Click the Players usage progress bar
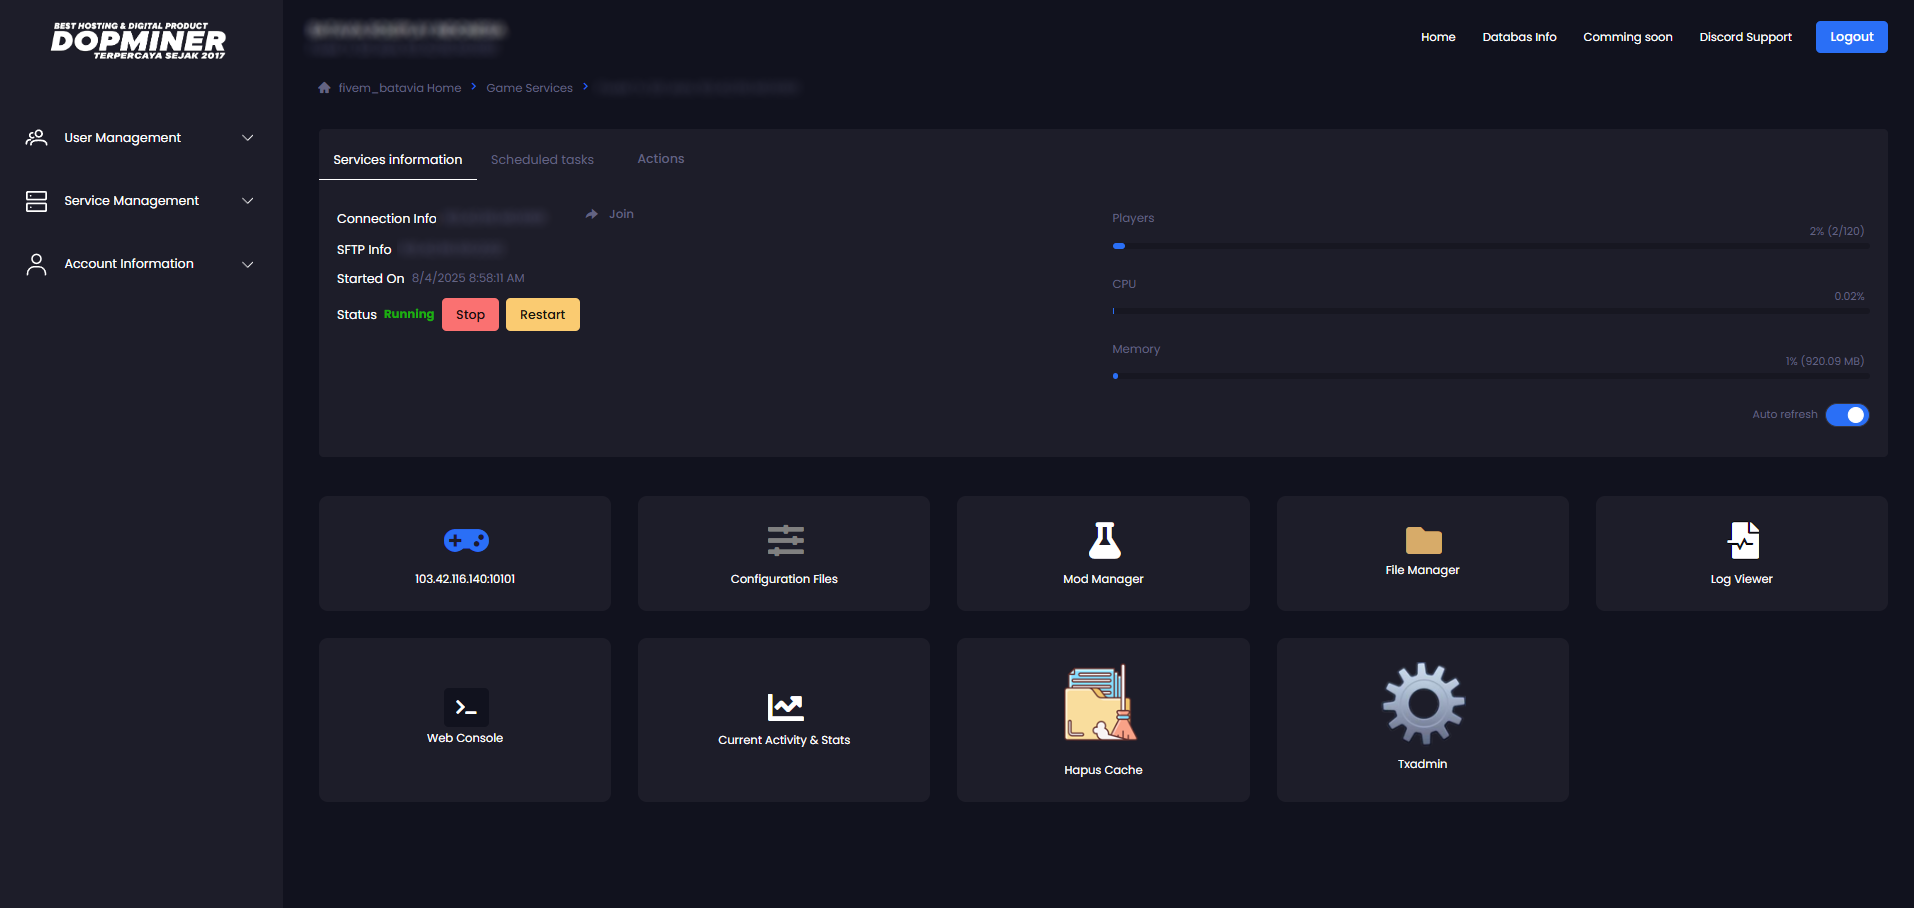Viewport: 1914px width, 908px height. click(1490, 246)
